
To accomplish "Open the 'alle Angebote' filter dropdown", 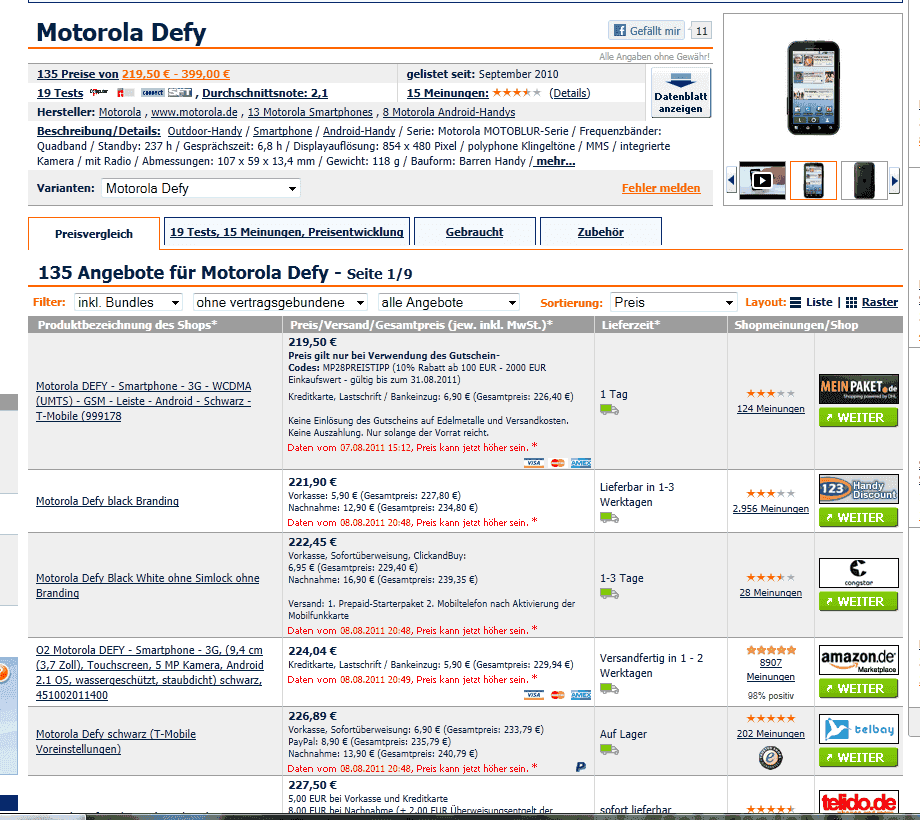I will tap(449, 303).
